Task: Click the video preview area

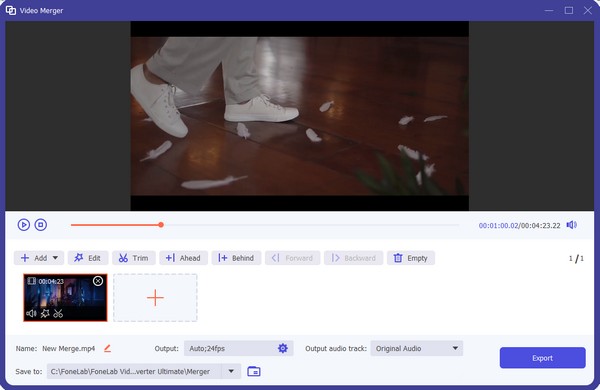Action: pos(300,116)
